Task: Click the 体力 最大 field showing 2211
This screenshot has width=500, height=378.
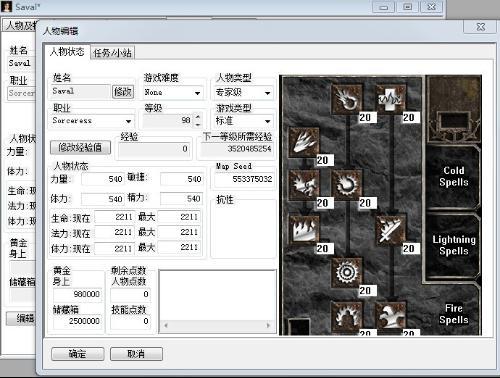Action: 179,248
